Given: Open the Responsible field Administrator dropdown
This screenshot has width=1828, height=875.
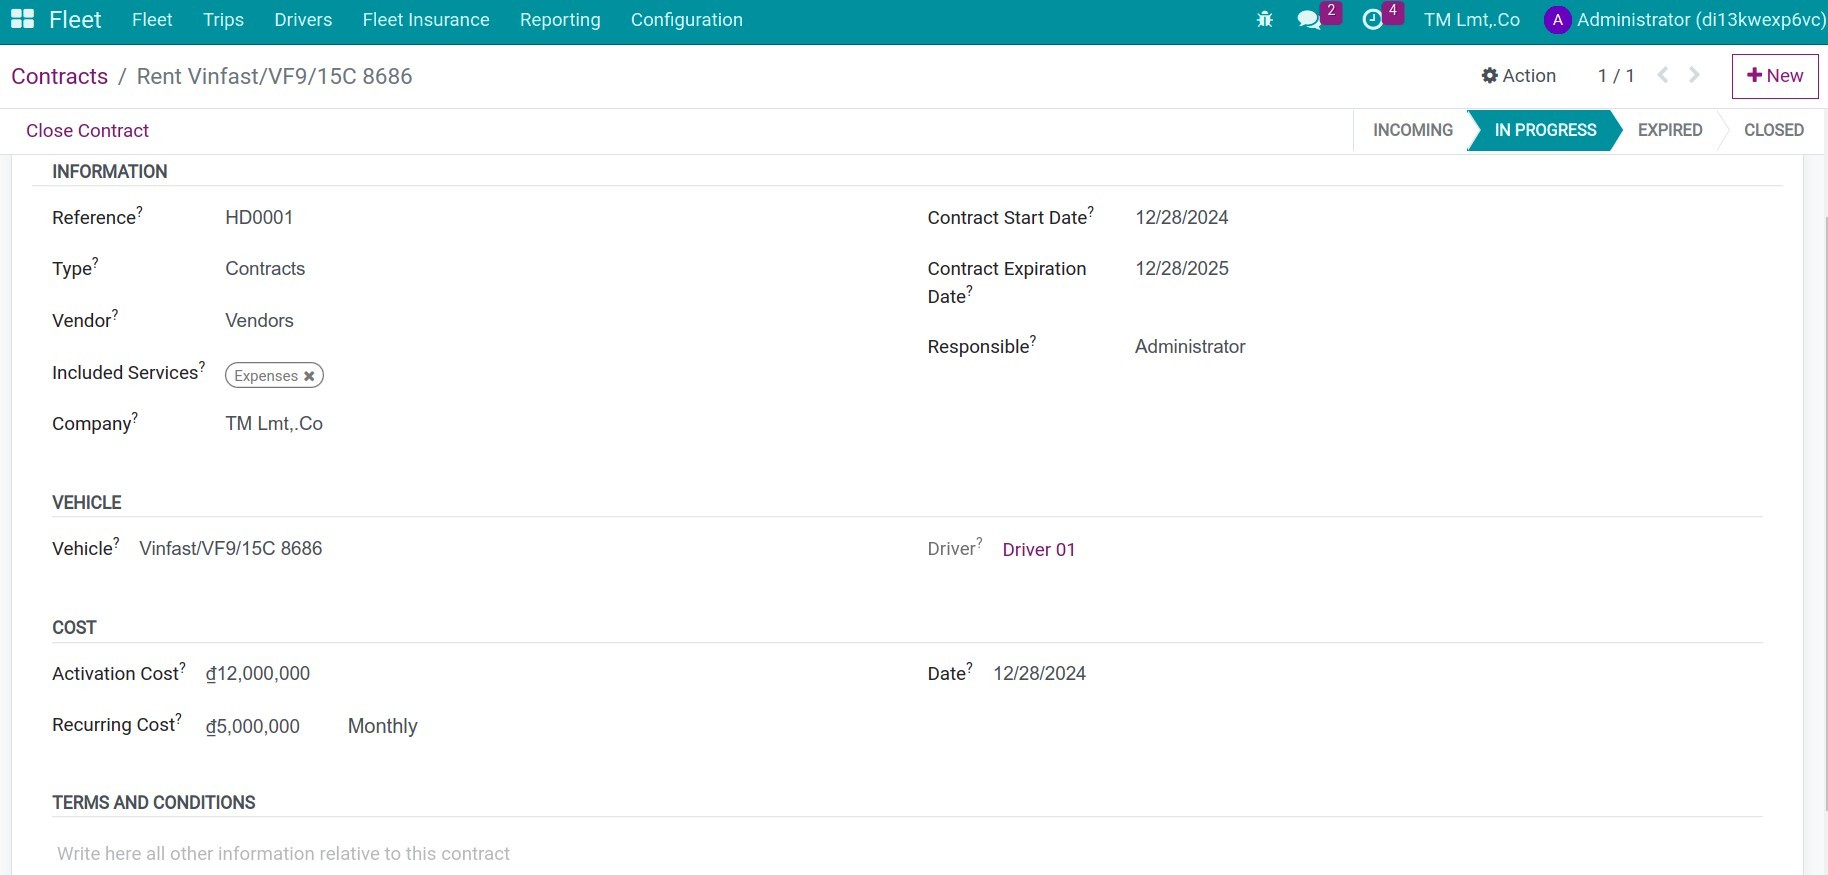Looking at the screenshot, I should click(1190, 346).
